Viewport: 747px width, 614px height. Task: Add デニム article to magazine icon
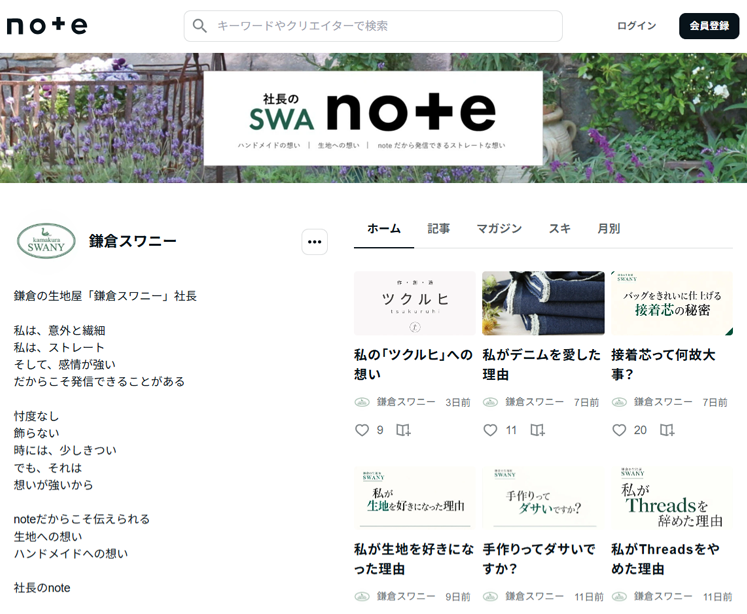pyautogui.click(x=537, y=430)
